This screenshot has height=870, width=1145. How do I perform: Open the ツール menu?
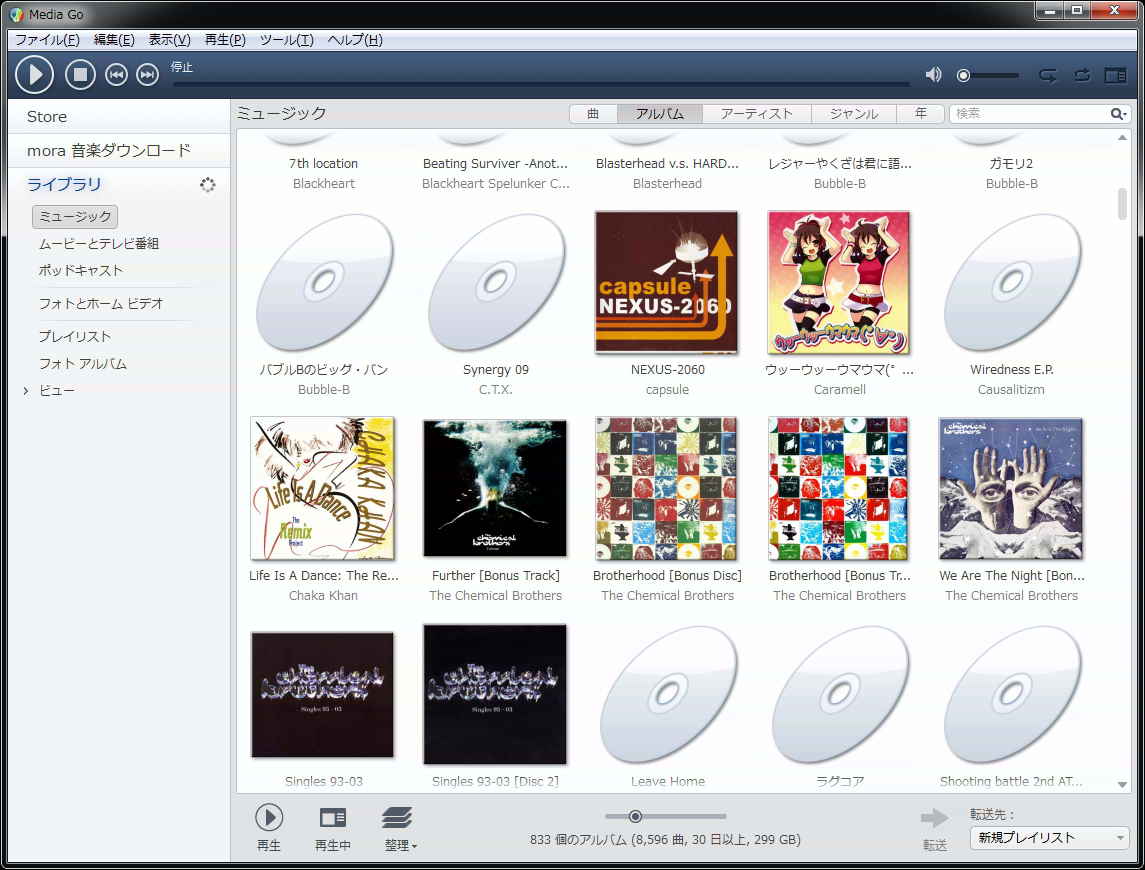[286, 39]
